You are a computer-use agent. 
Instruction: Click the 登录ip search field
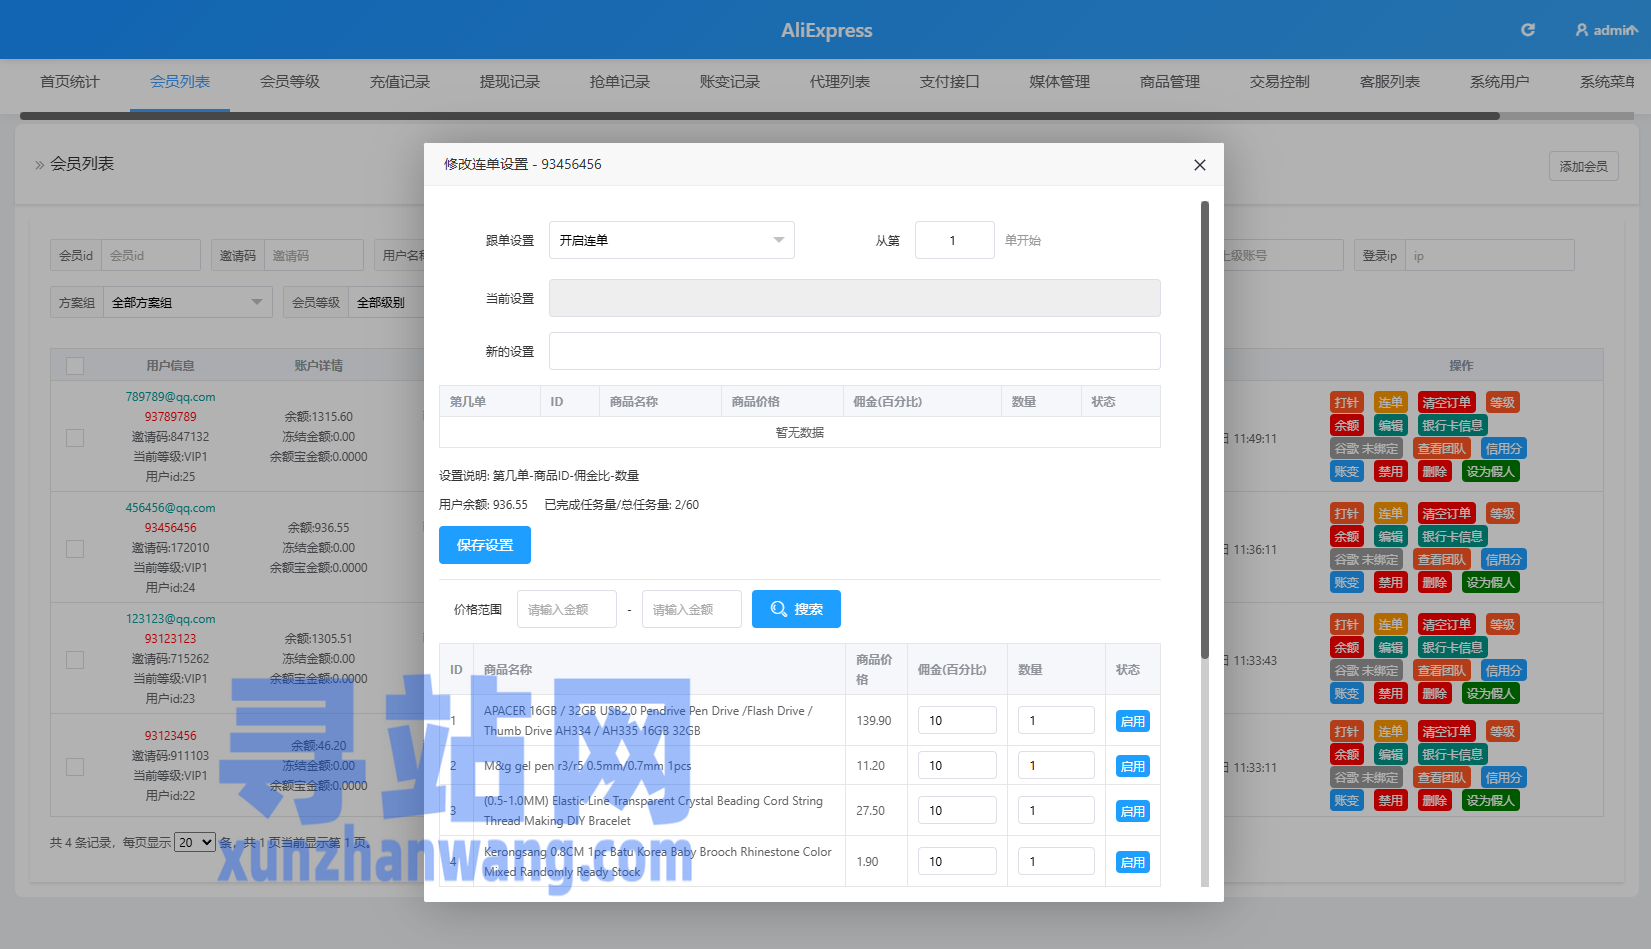(1489, 255)
